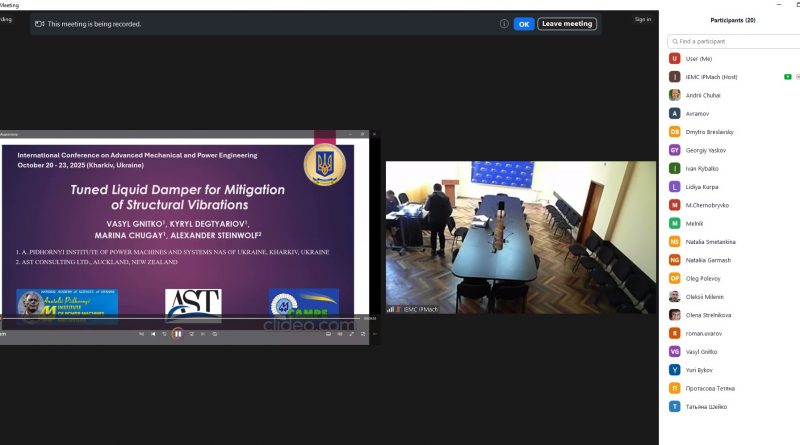Select Vasyl Gnitko in participants list
This screenshot has width=800, height=445.
[x=703, y=351]
